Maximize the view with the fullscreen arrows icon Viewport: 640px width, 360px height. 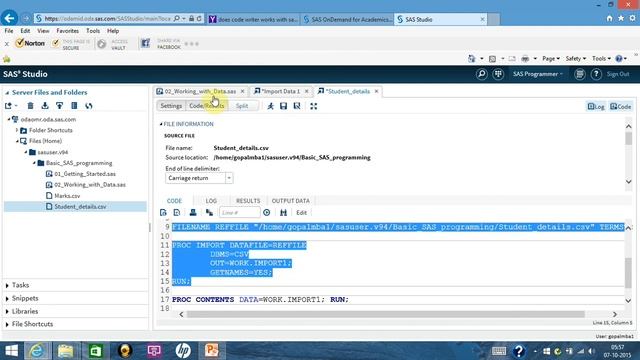click(x=313, y=106)
